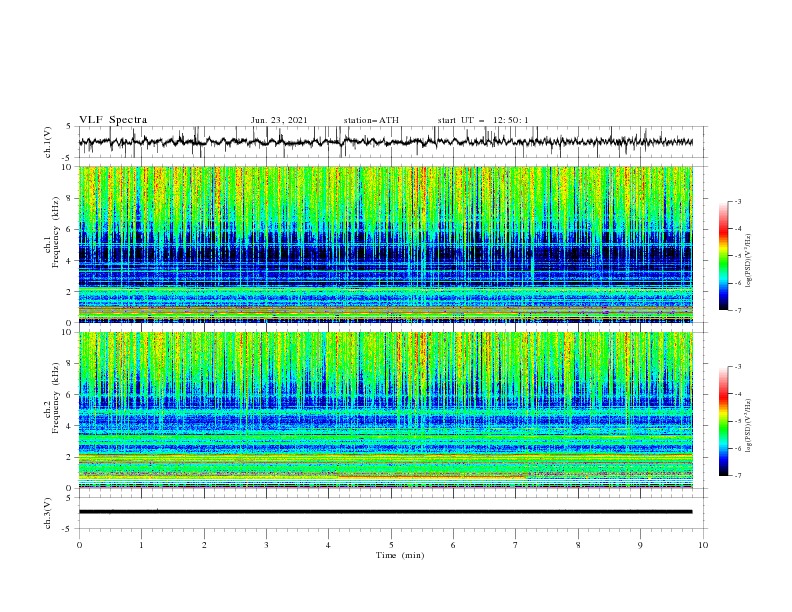
Task: Click ch.2 spectrogram '6' kHz tick label
Action: click(x=69, y=395)
